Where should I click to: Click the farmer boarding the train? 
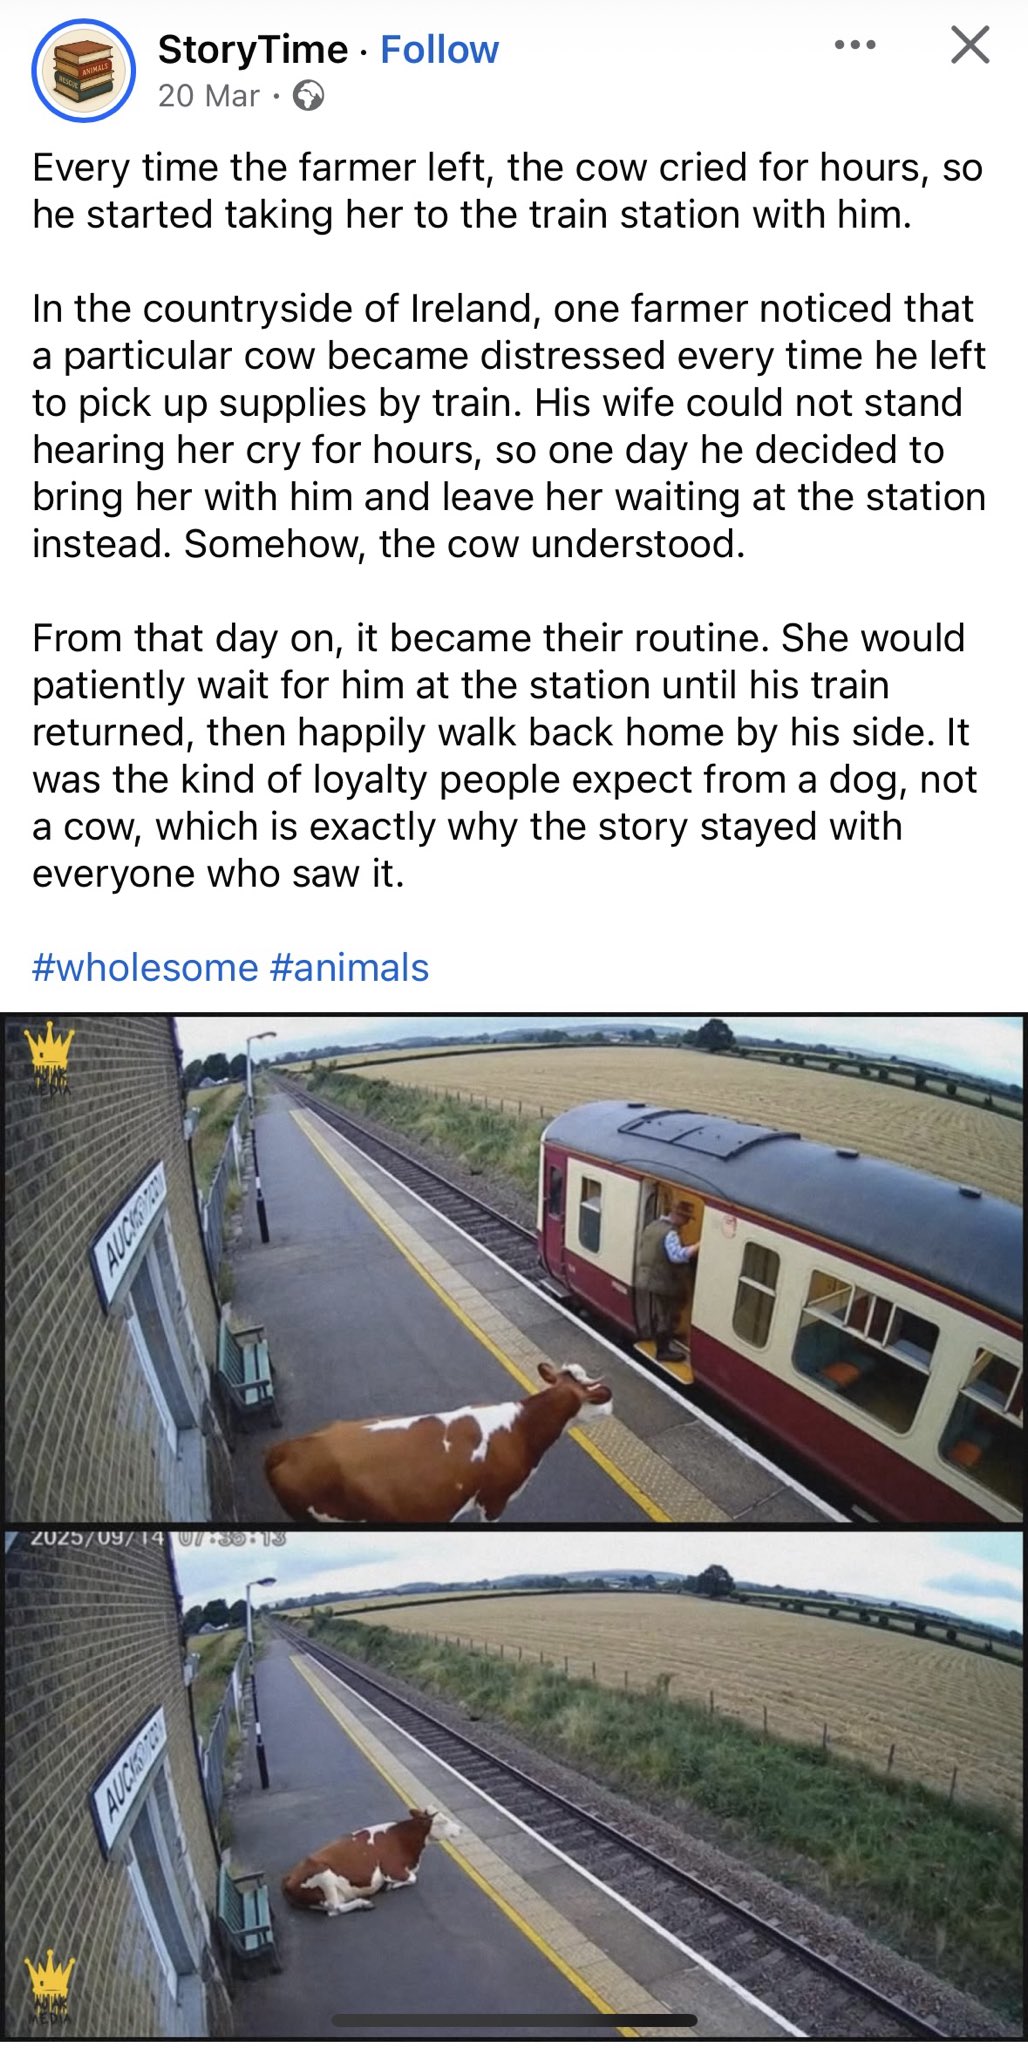click(x=665, y=1281)
